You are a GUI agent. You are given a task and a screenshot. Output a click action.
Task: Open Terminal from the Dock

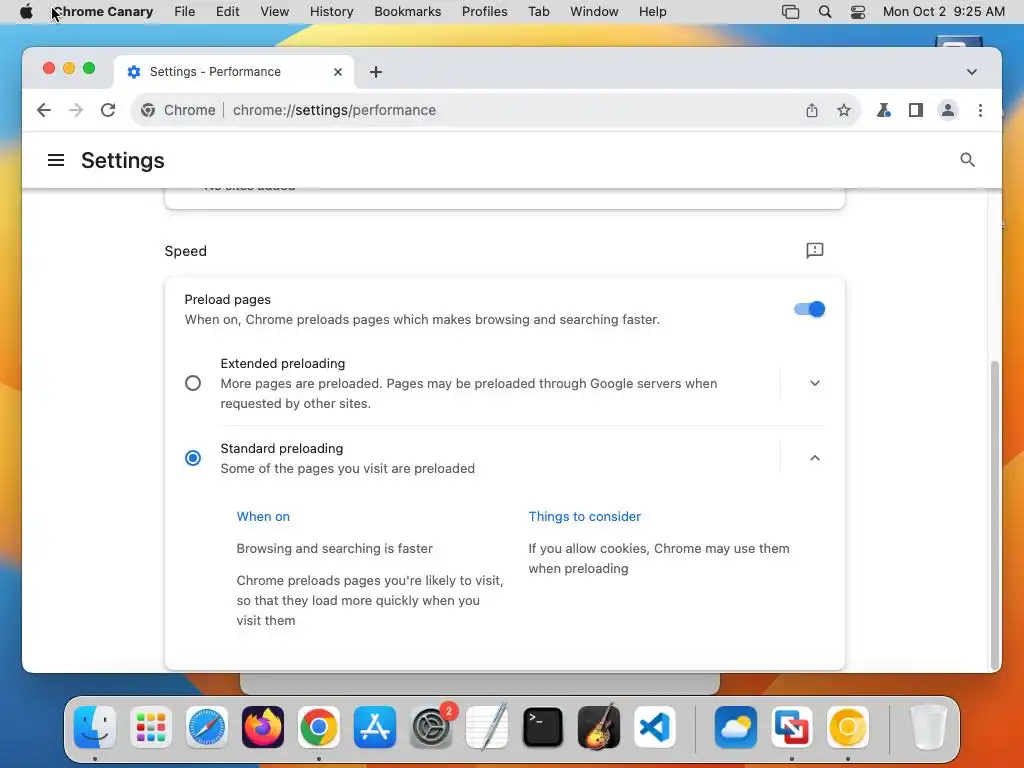click(x=543, y=727)
